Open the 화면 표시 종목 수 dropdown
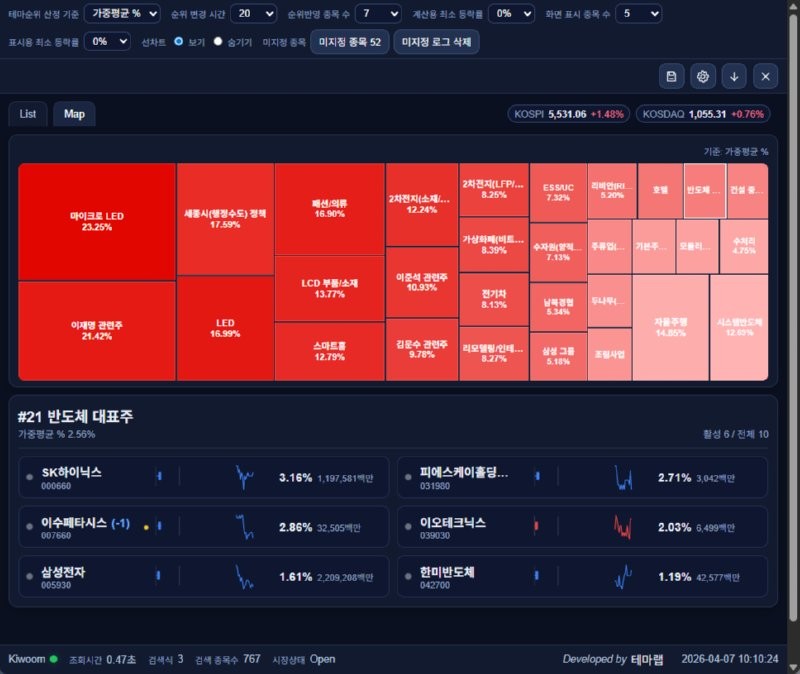The height and width of the screenshot is (674, 800). coord(637,14)
